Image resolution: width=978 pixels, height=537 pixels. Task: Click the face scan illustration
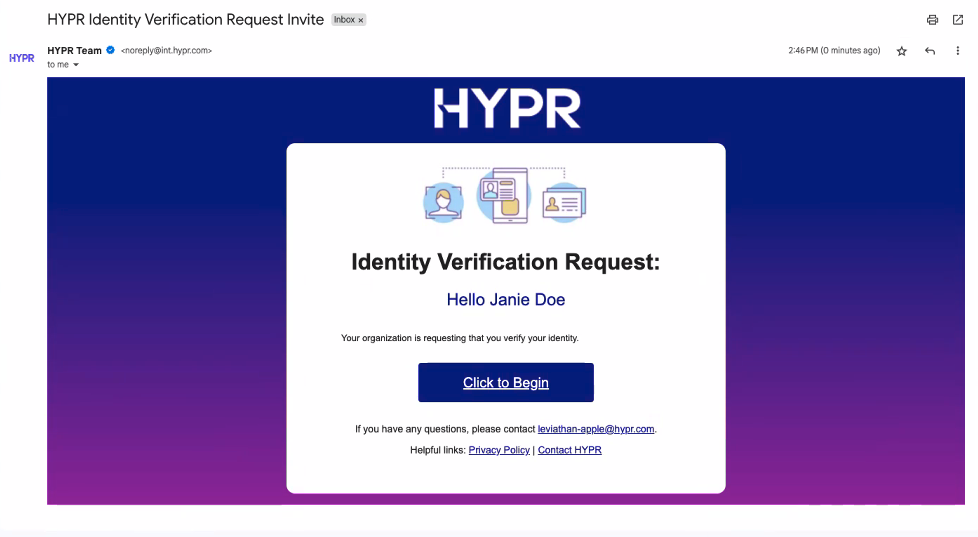click(x=443, y=202)
